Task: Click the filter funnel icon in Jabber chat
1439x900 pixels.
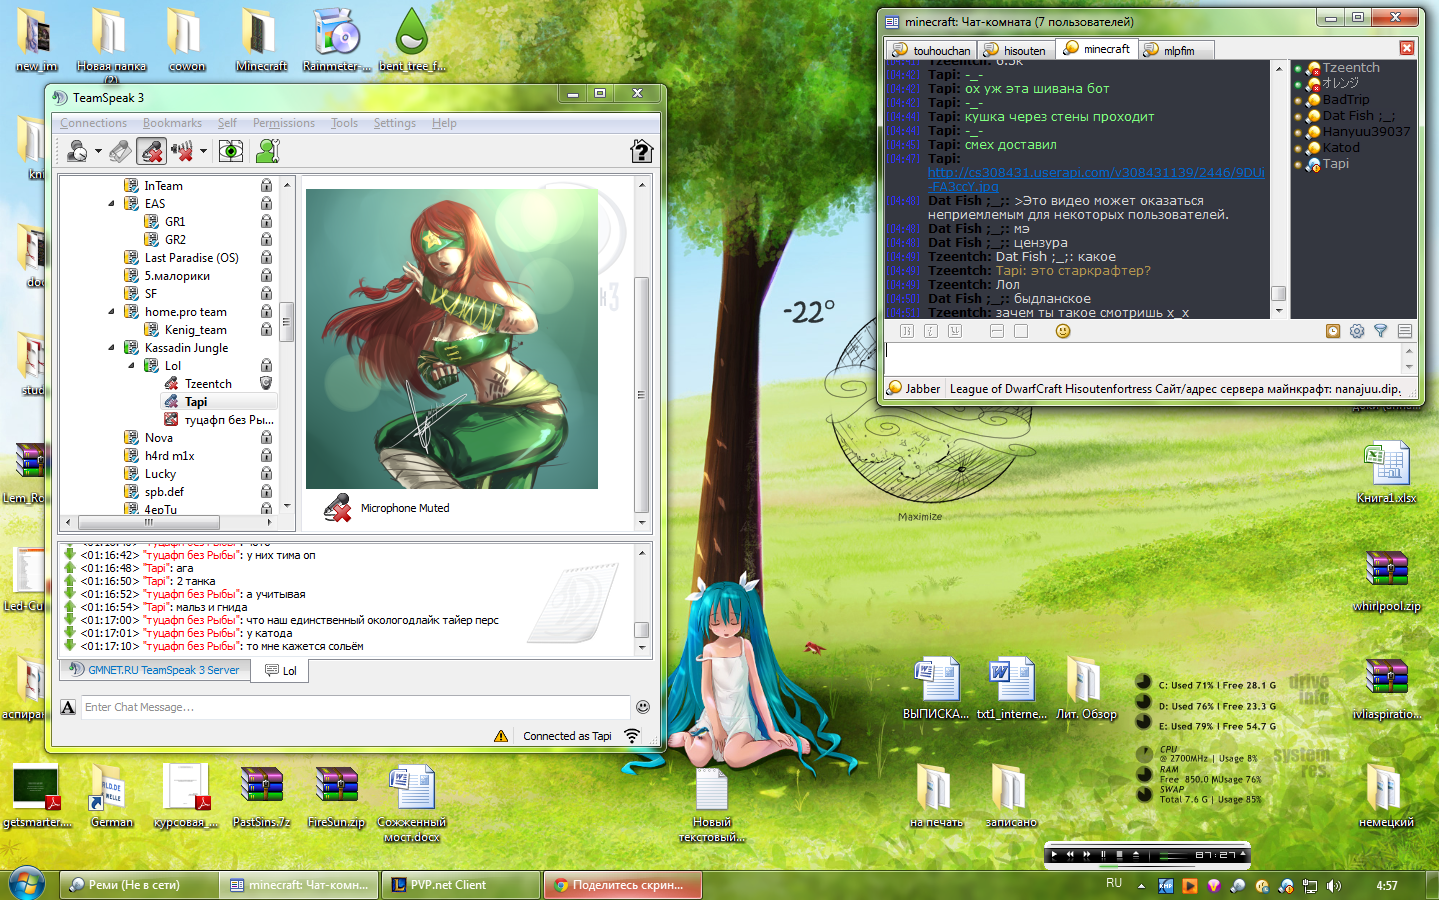Action: tap(1381, 331)
